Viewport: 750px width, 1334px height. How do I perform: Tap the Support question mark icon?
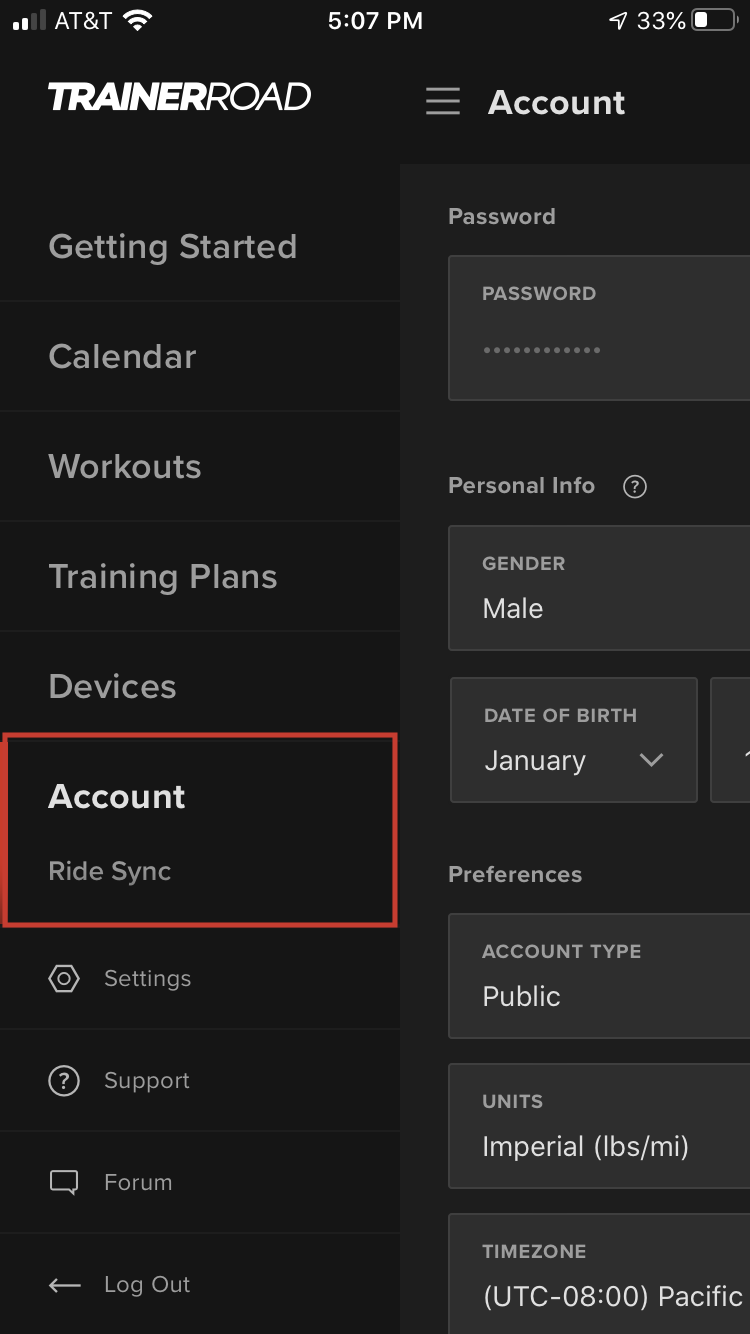click(64, 1080)
